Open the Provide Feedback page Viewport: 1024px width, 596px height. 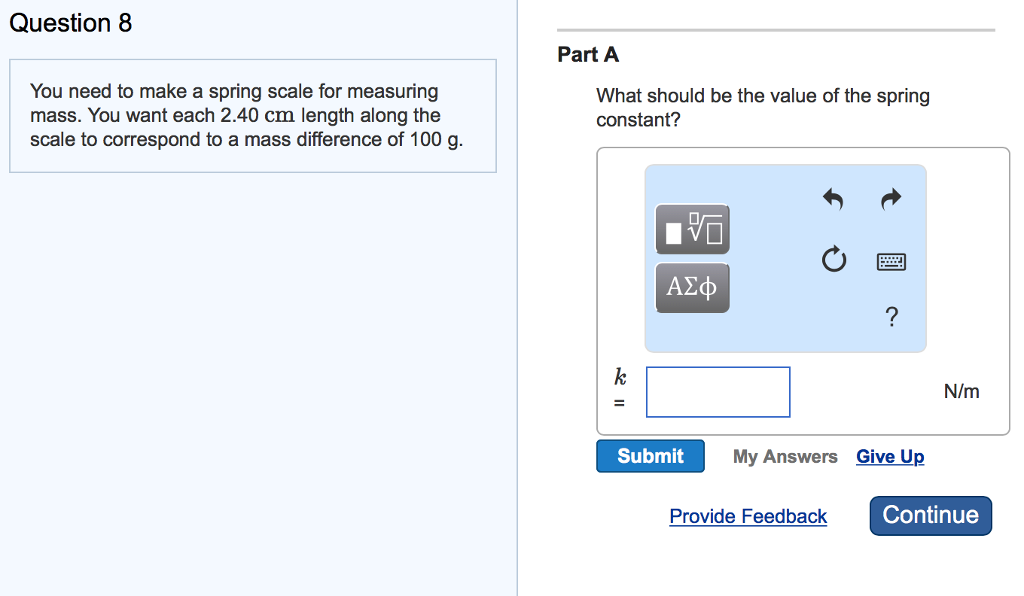coord(748,516)
